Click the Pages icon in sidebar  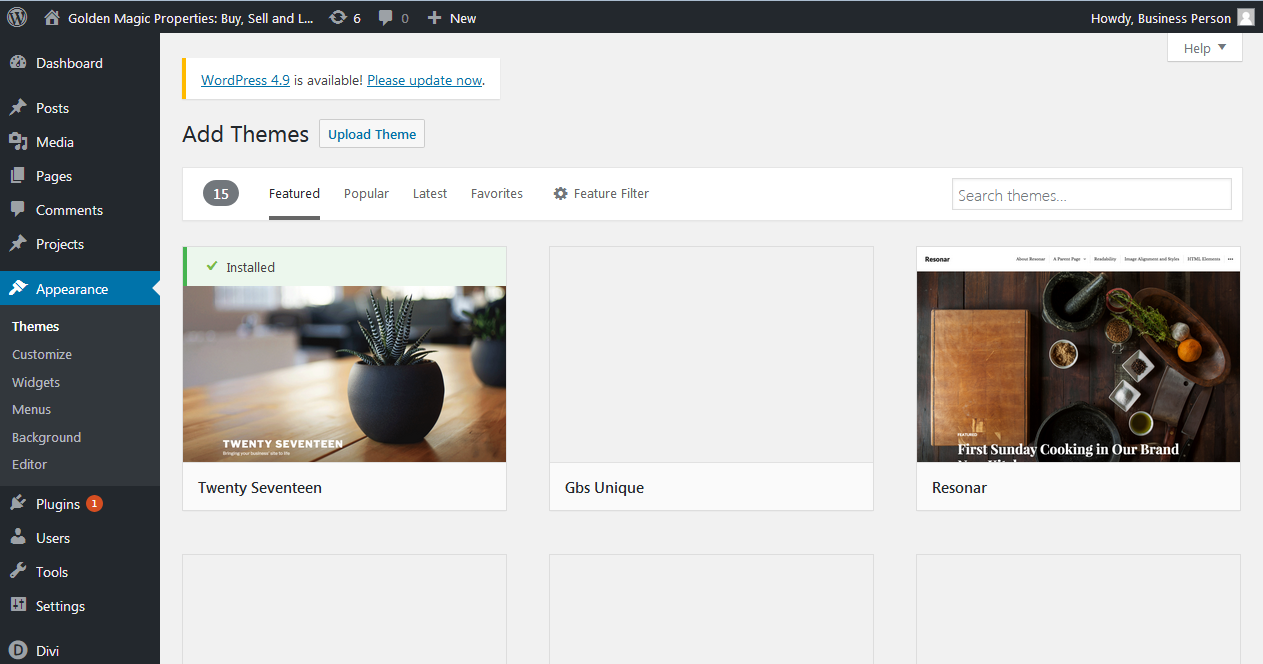18,176
